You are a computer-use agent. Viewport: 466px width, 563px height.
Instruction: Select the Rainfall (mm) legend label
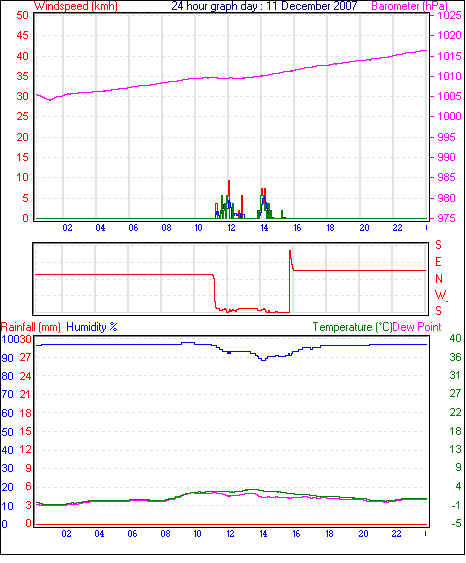coord(31,327)
